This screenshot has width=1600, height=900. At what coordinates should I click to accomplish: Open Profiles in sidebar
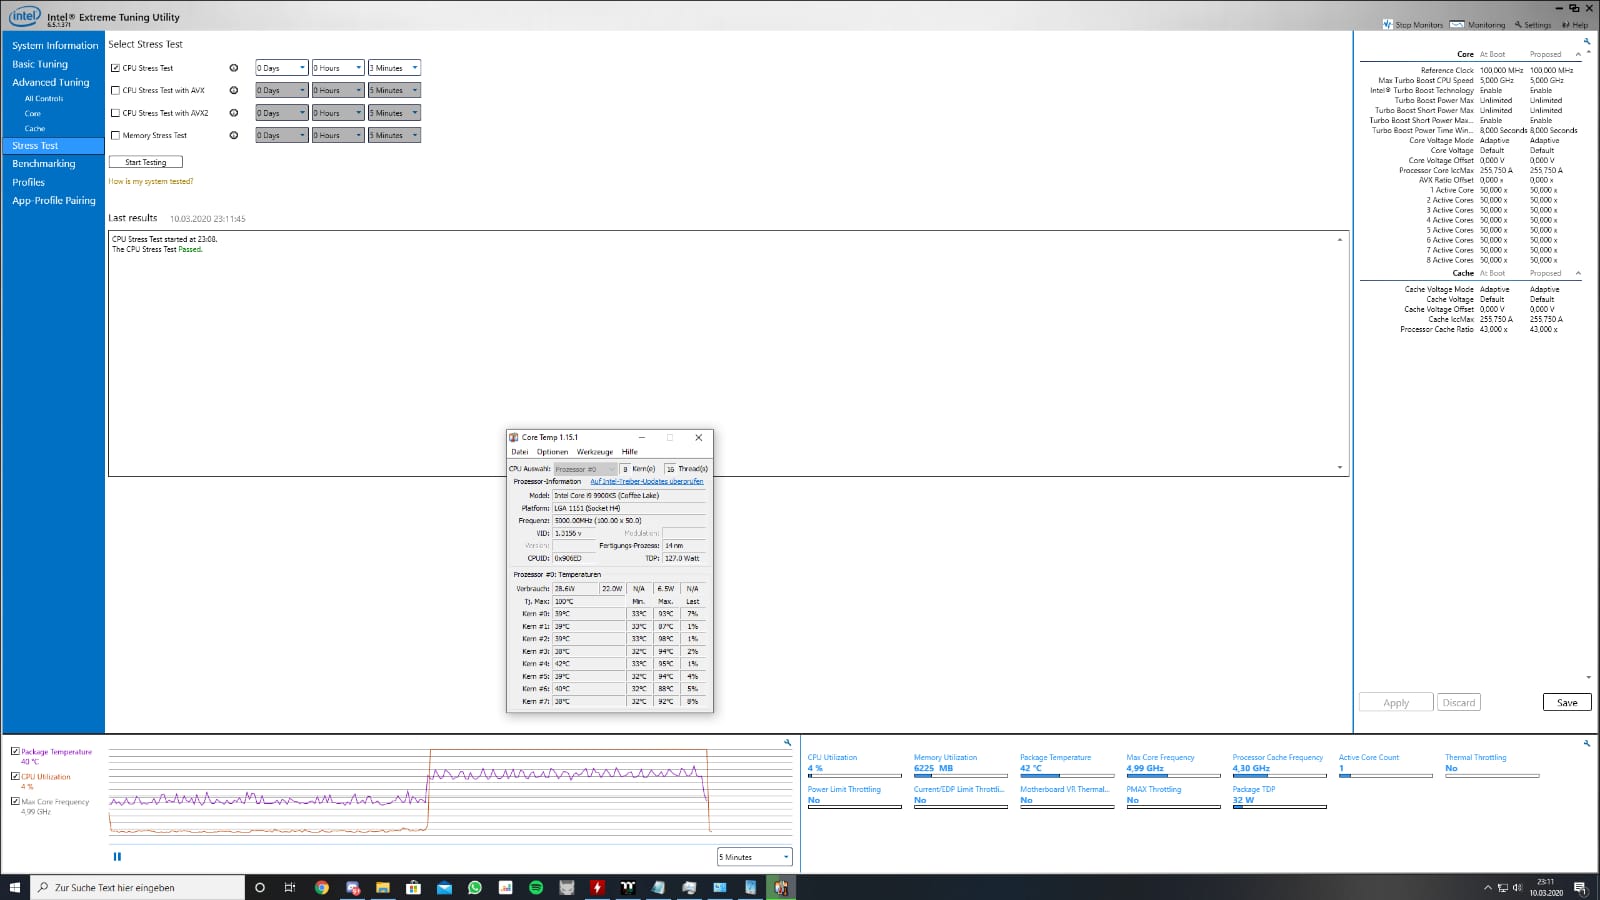28,182
